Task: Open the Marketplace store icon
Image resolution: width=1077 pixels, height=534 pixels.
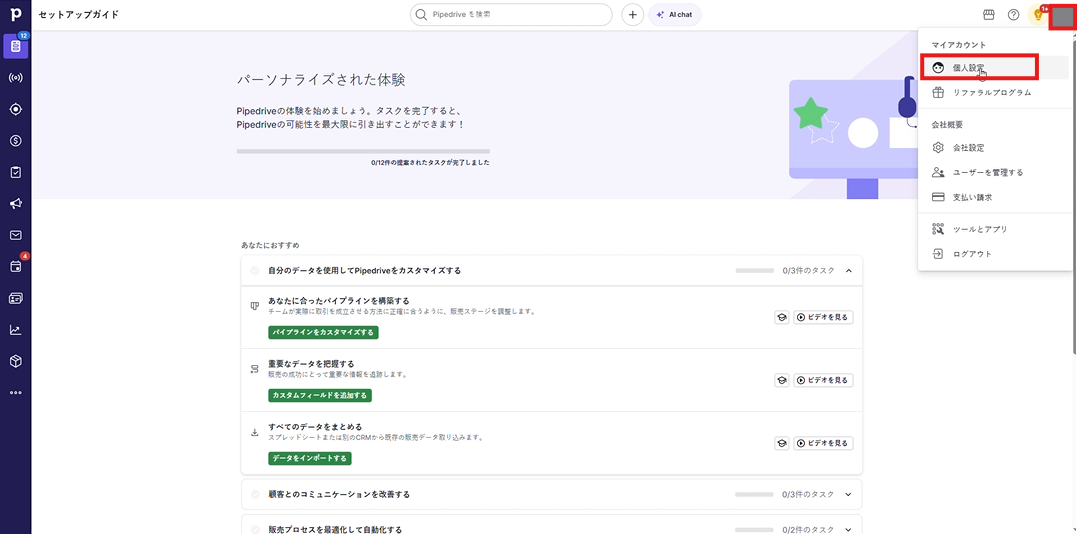Action: 988,14
